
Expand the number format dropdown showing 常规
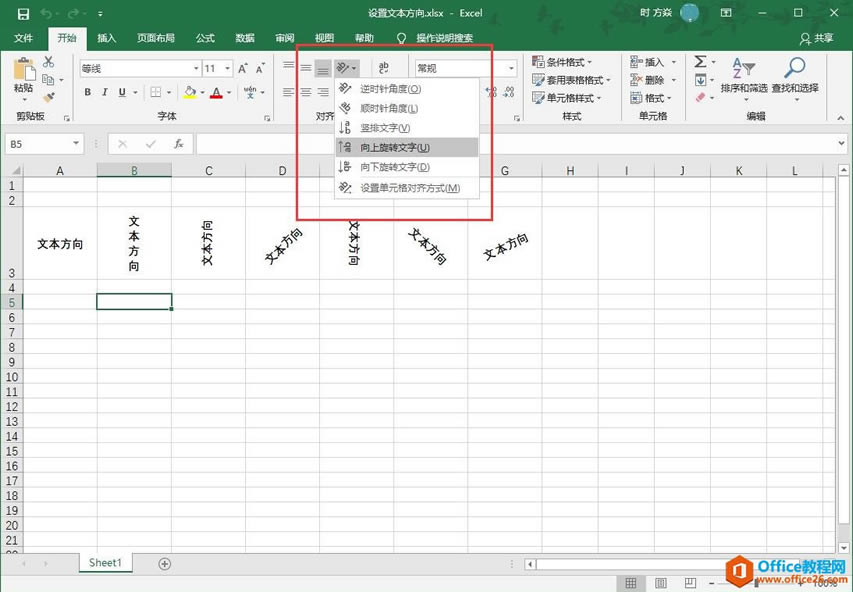pos(510,67)
